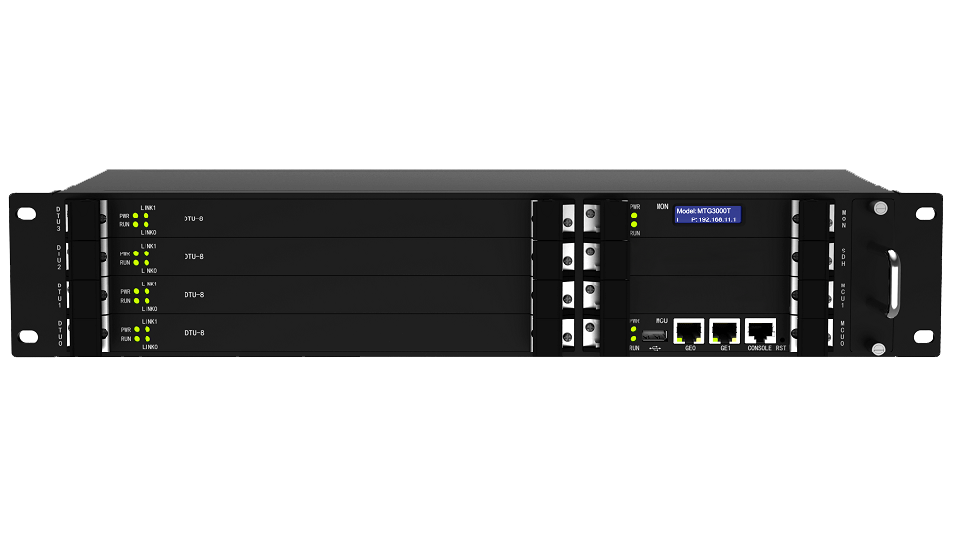
Task: Click the PWR LED on DTU3 card
Action: [135, 216]
